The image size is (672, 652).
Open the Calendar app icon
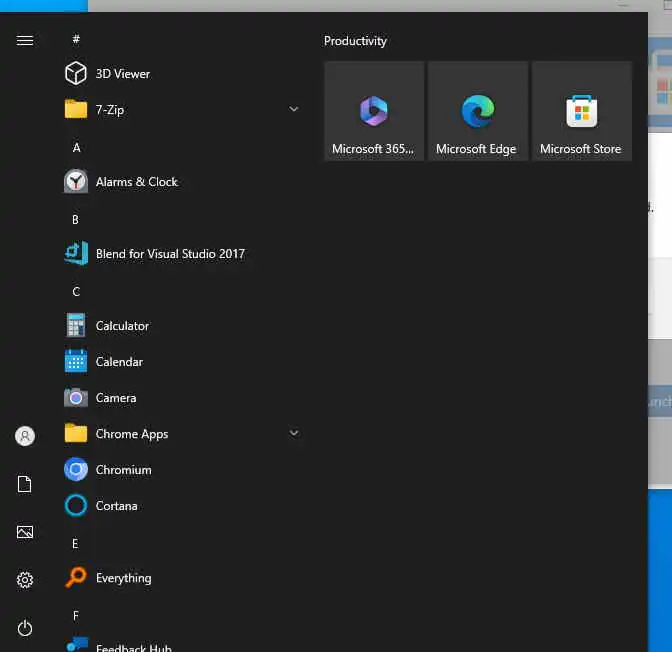(76, 361)
